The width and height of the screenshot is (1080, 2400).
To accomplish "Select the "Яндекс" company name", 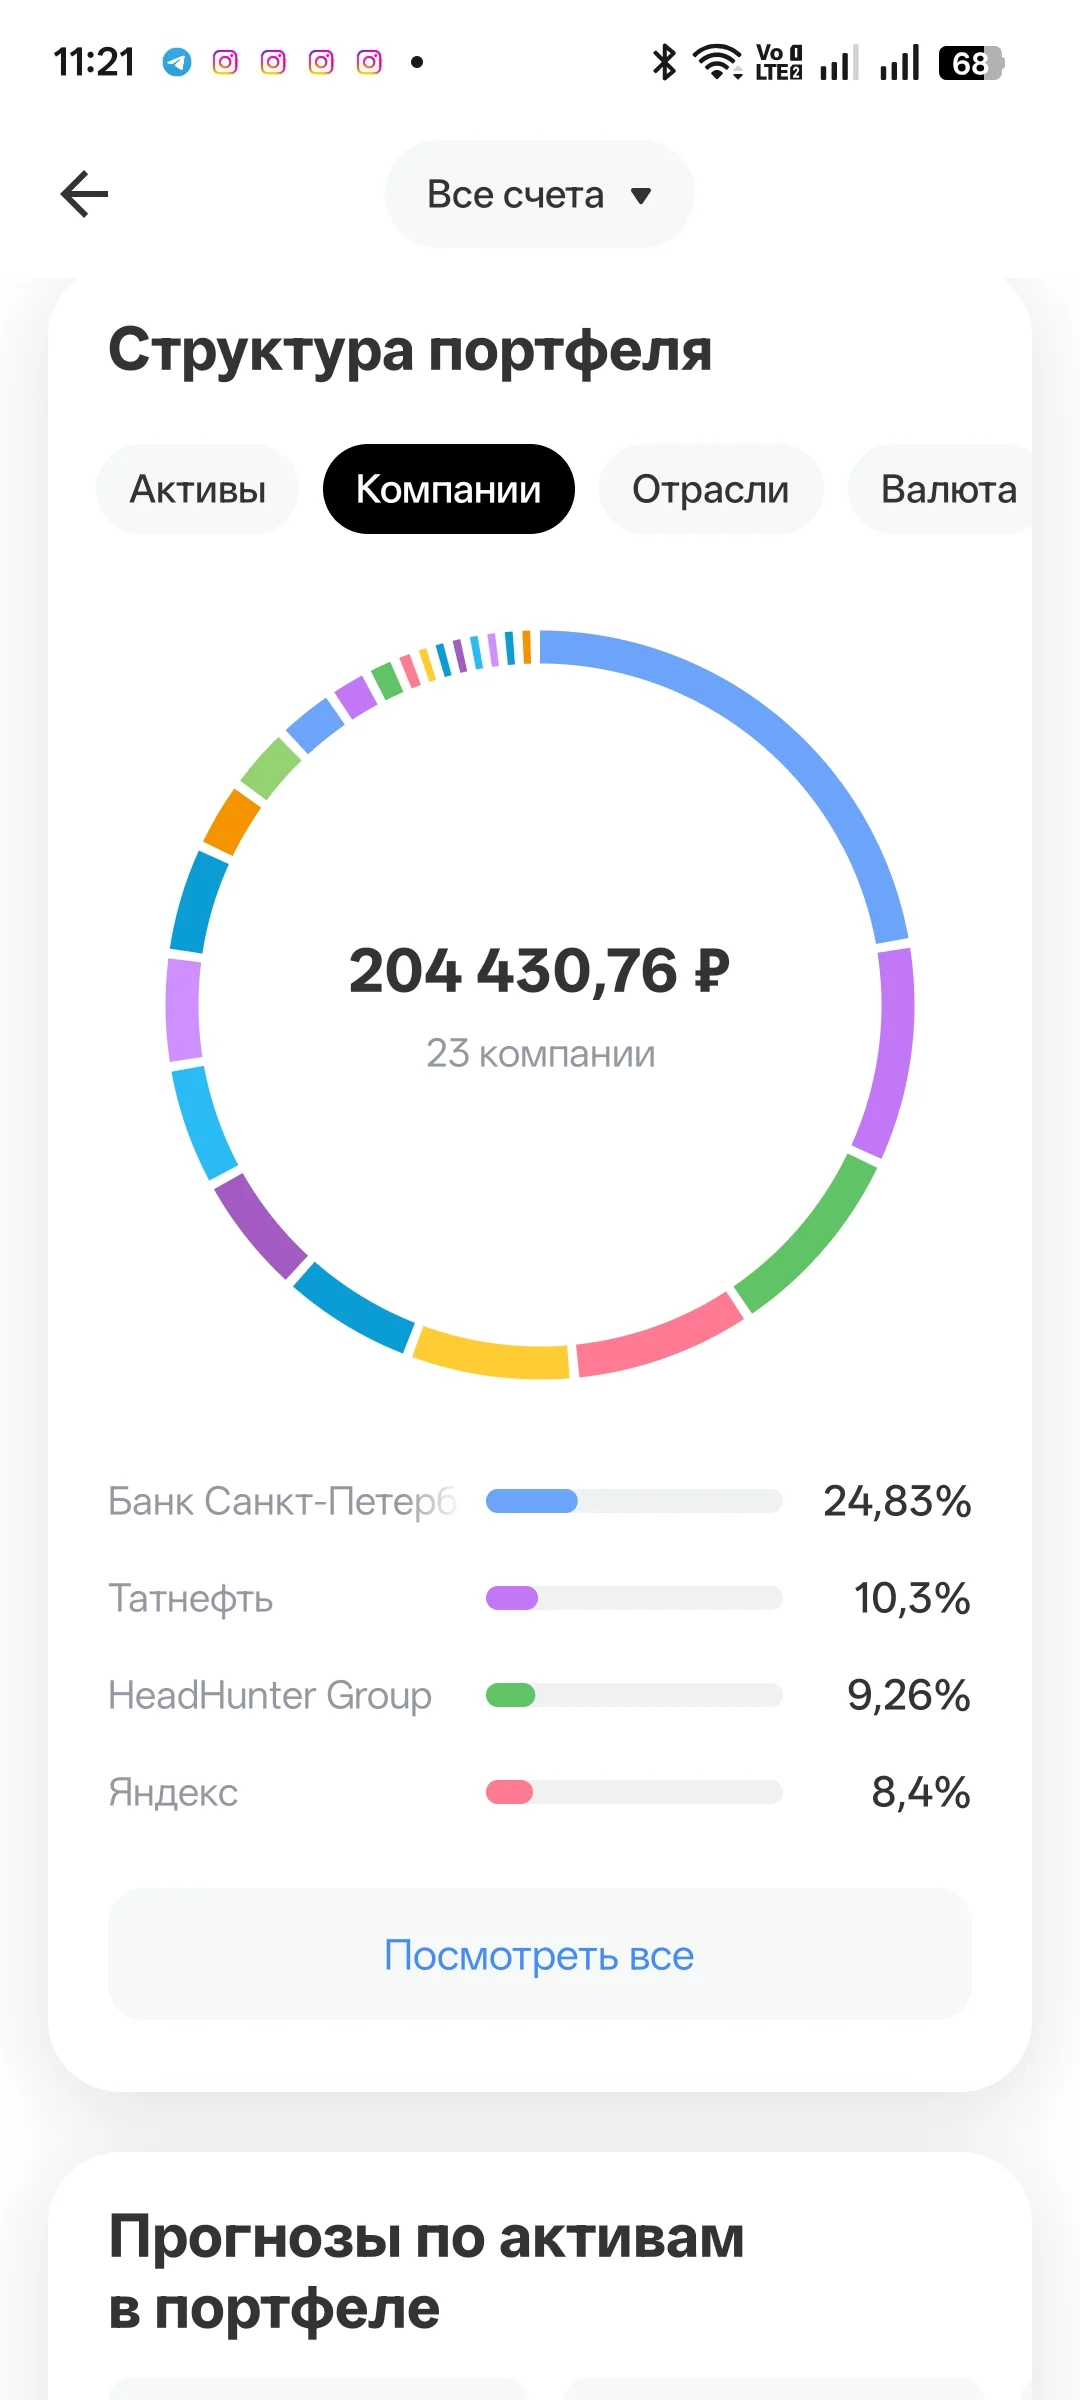I will pos(173,1792).
